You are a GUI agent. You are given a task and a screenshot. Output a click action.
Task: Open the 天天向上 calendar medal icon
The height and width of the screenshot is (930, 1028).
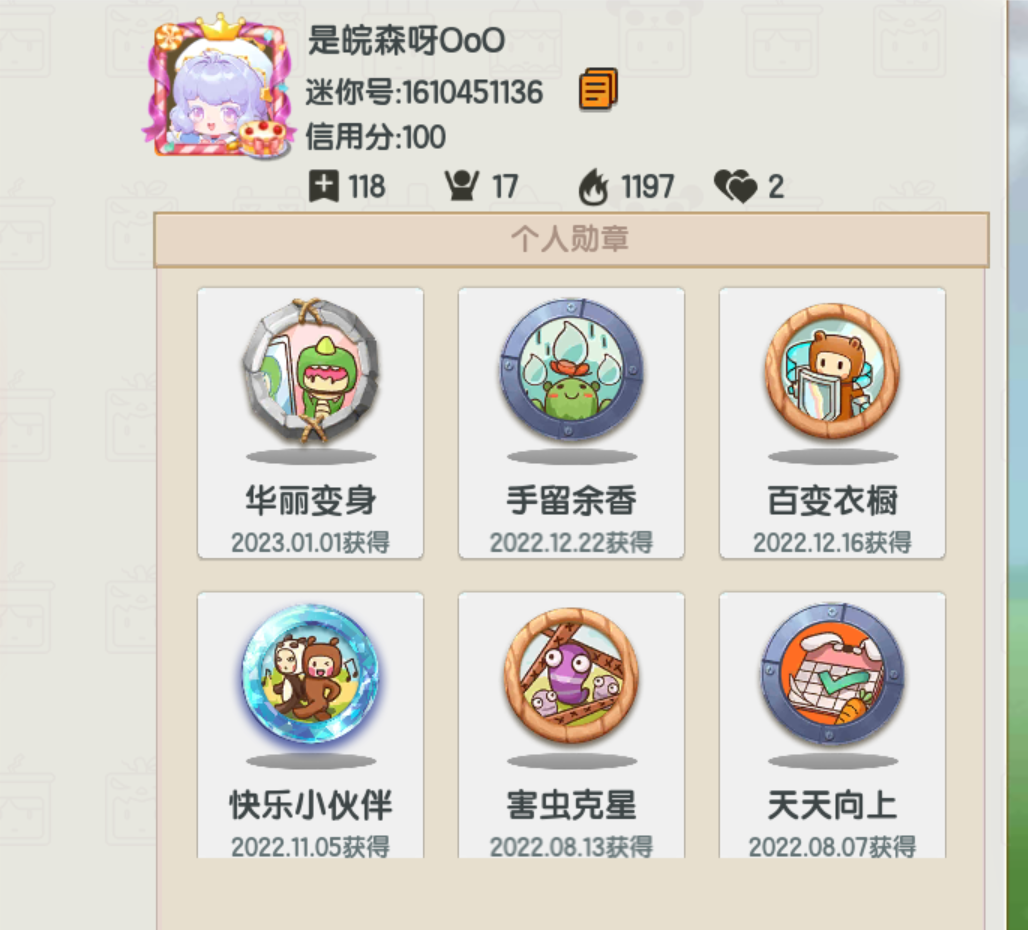[832, 674]
